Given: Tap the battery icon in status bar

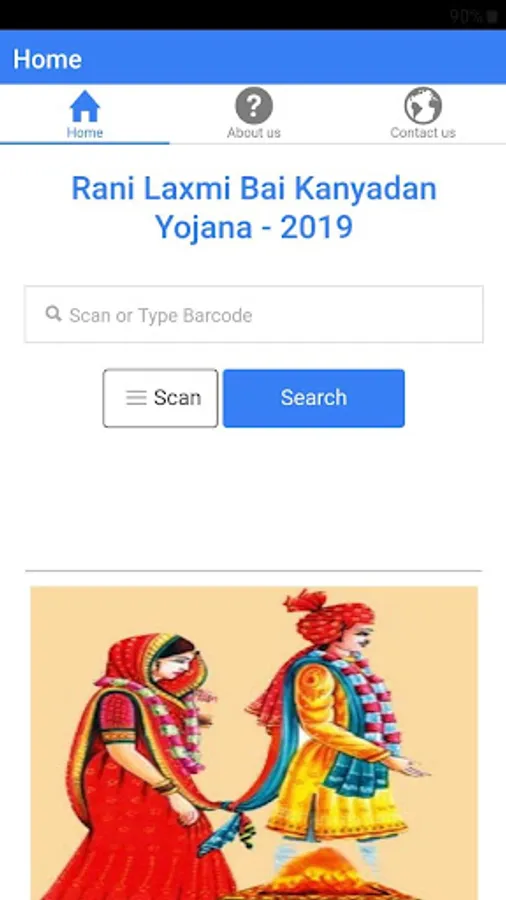Looking at the screenshot, I should pyautogui.click(x=492, y=16).
